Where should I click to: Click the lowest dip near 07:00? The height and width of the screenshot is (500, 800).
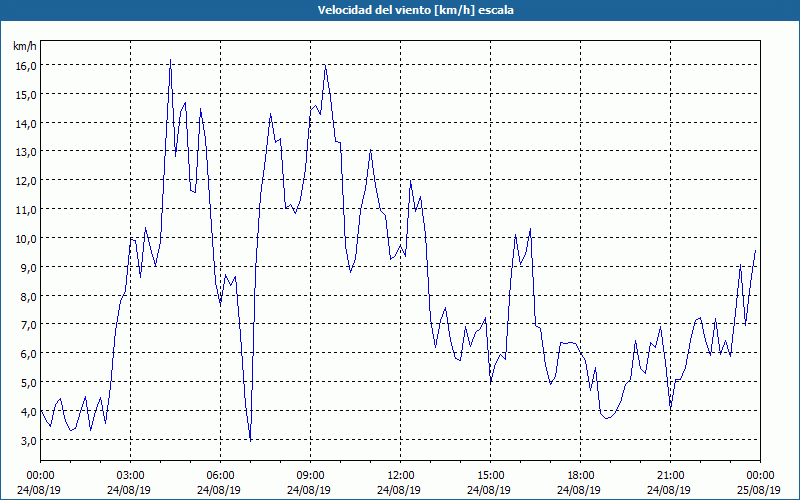pyautogui.click(x=251, y=440)
